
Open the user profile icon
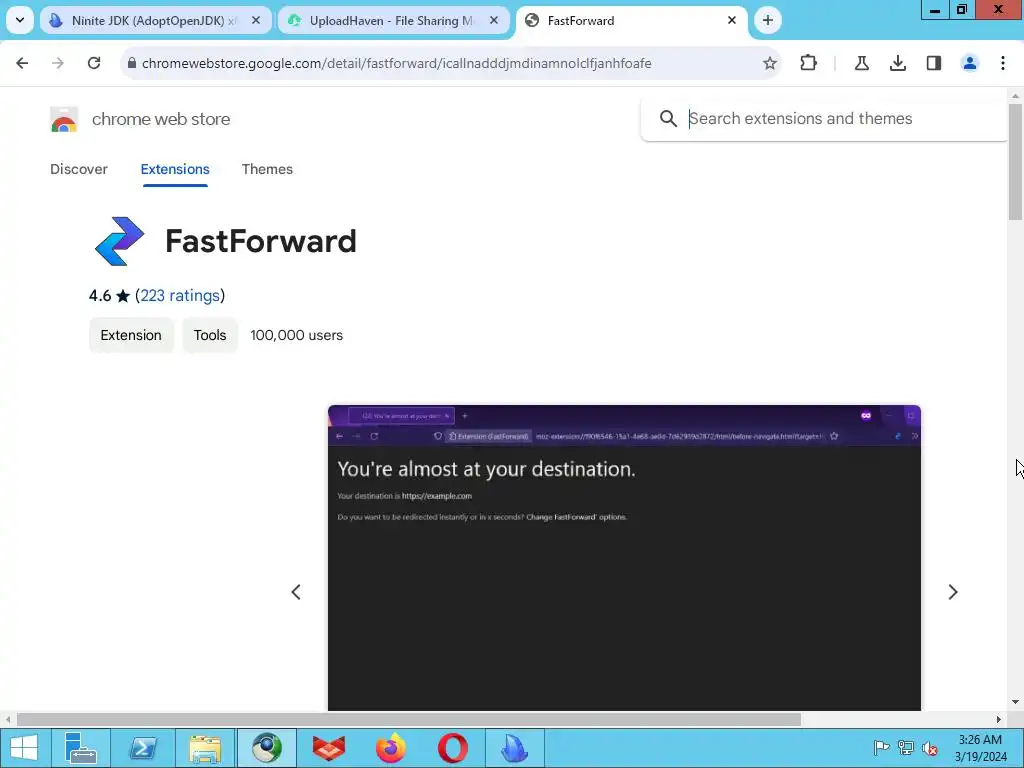pos(970,63)
